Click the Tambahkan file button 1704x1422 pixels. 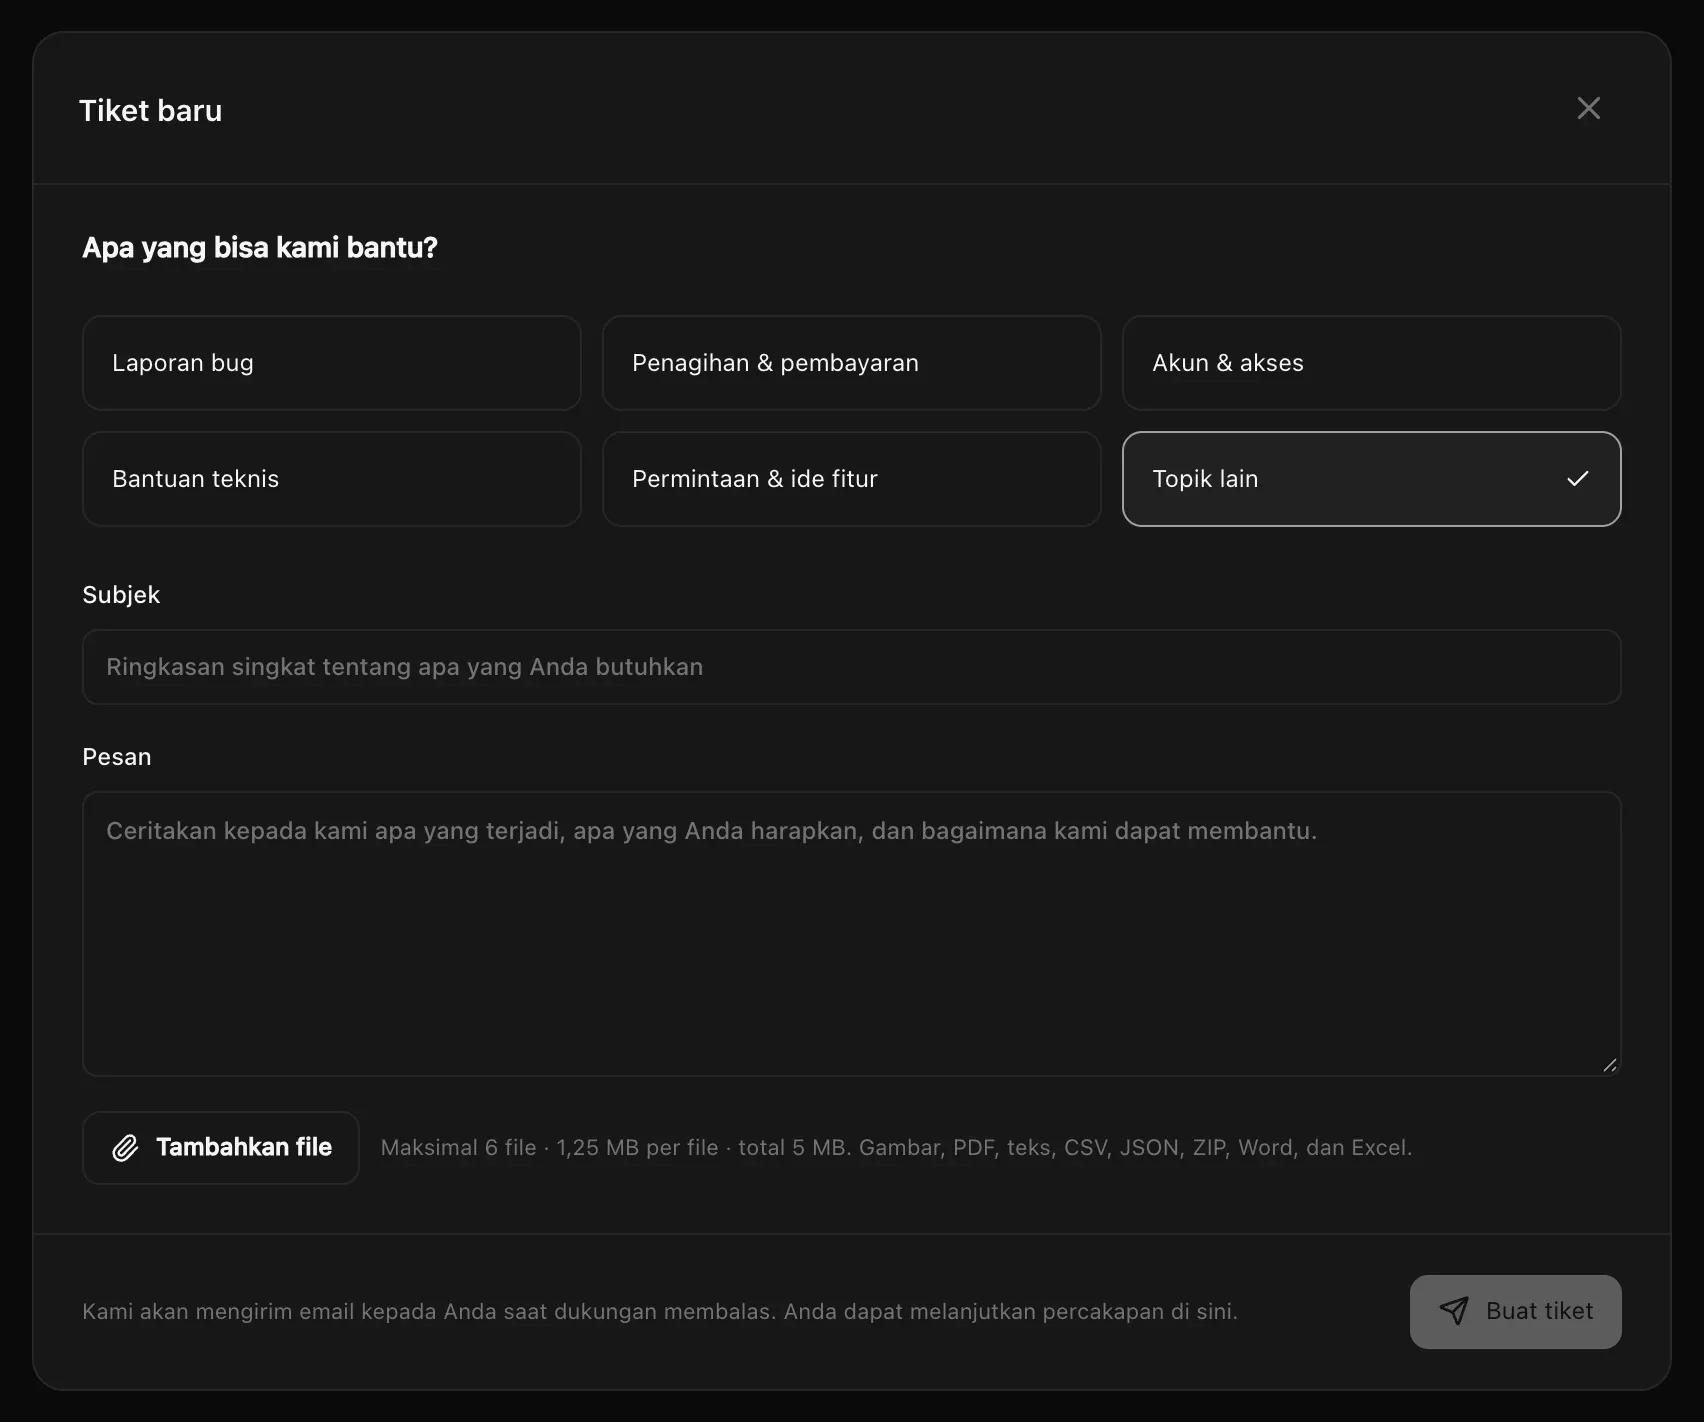tap(221, 1148)
